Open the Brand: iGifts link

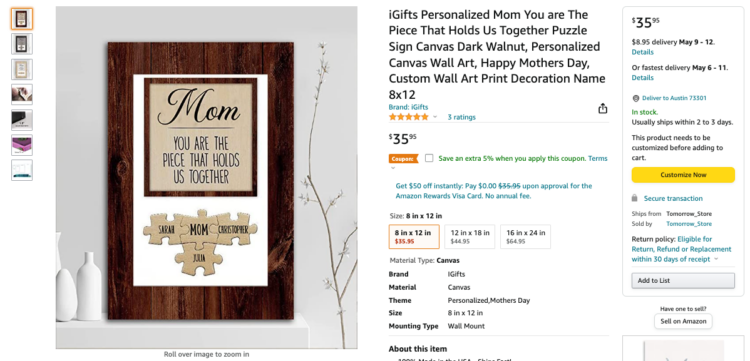point(408,107)
